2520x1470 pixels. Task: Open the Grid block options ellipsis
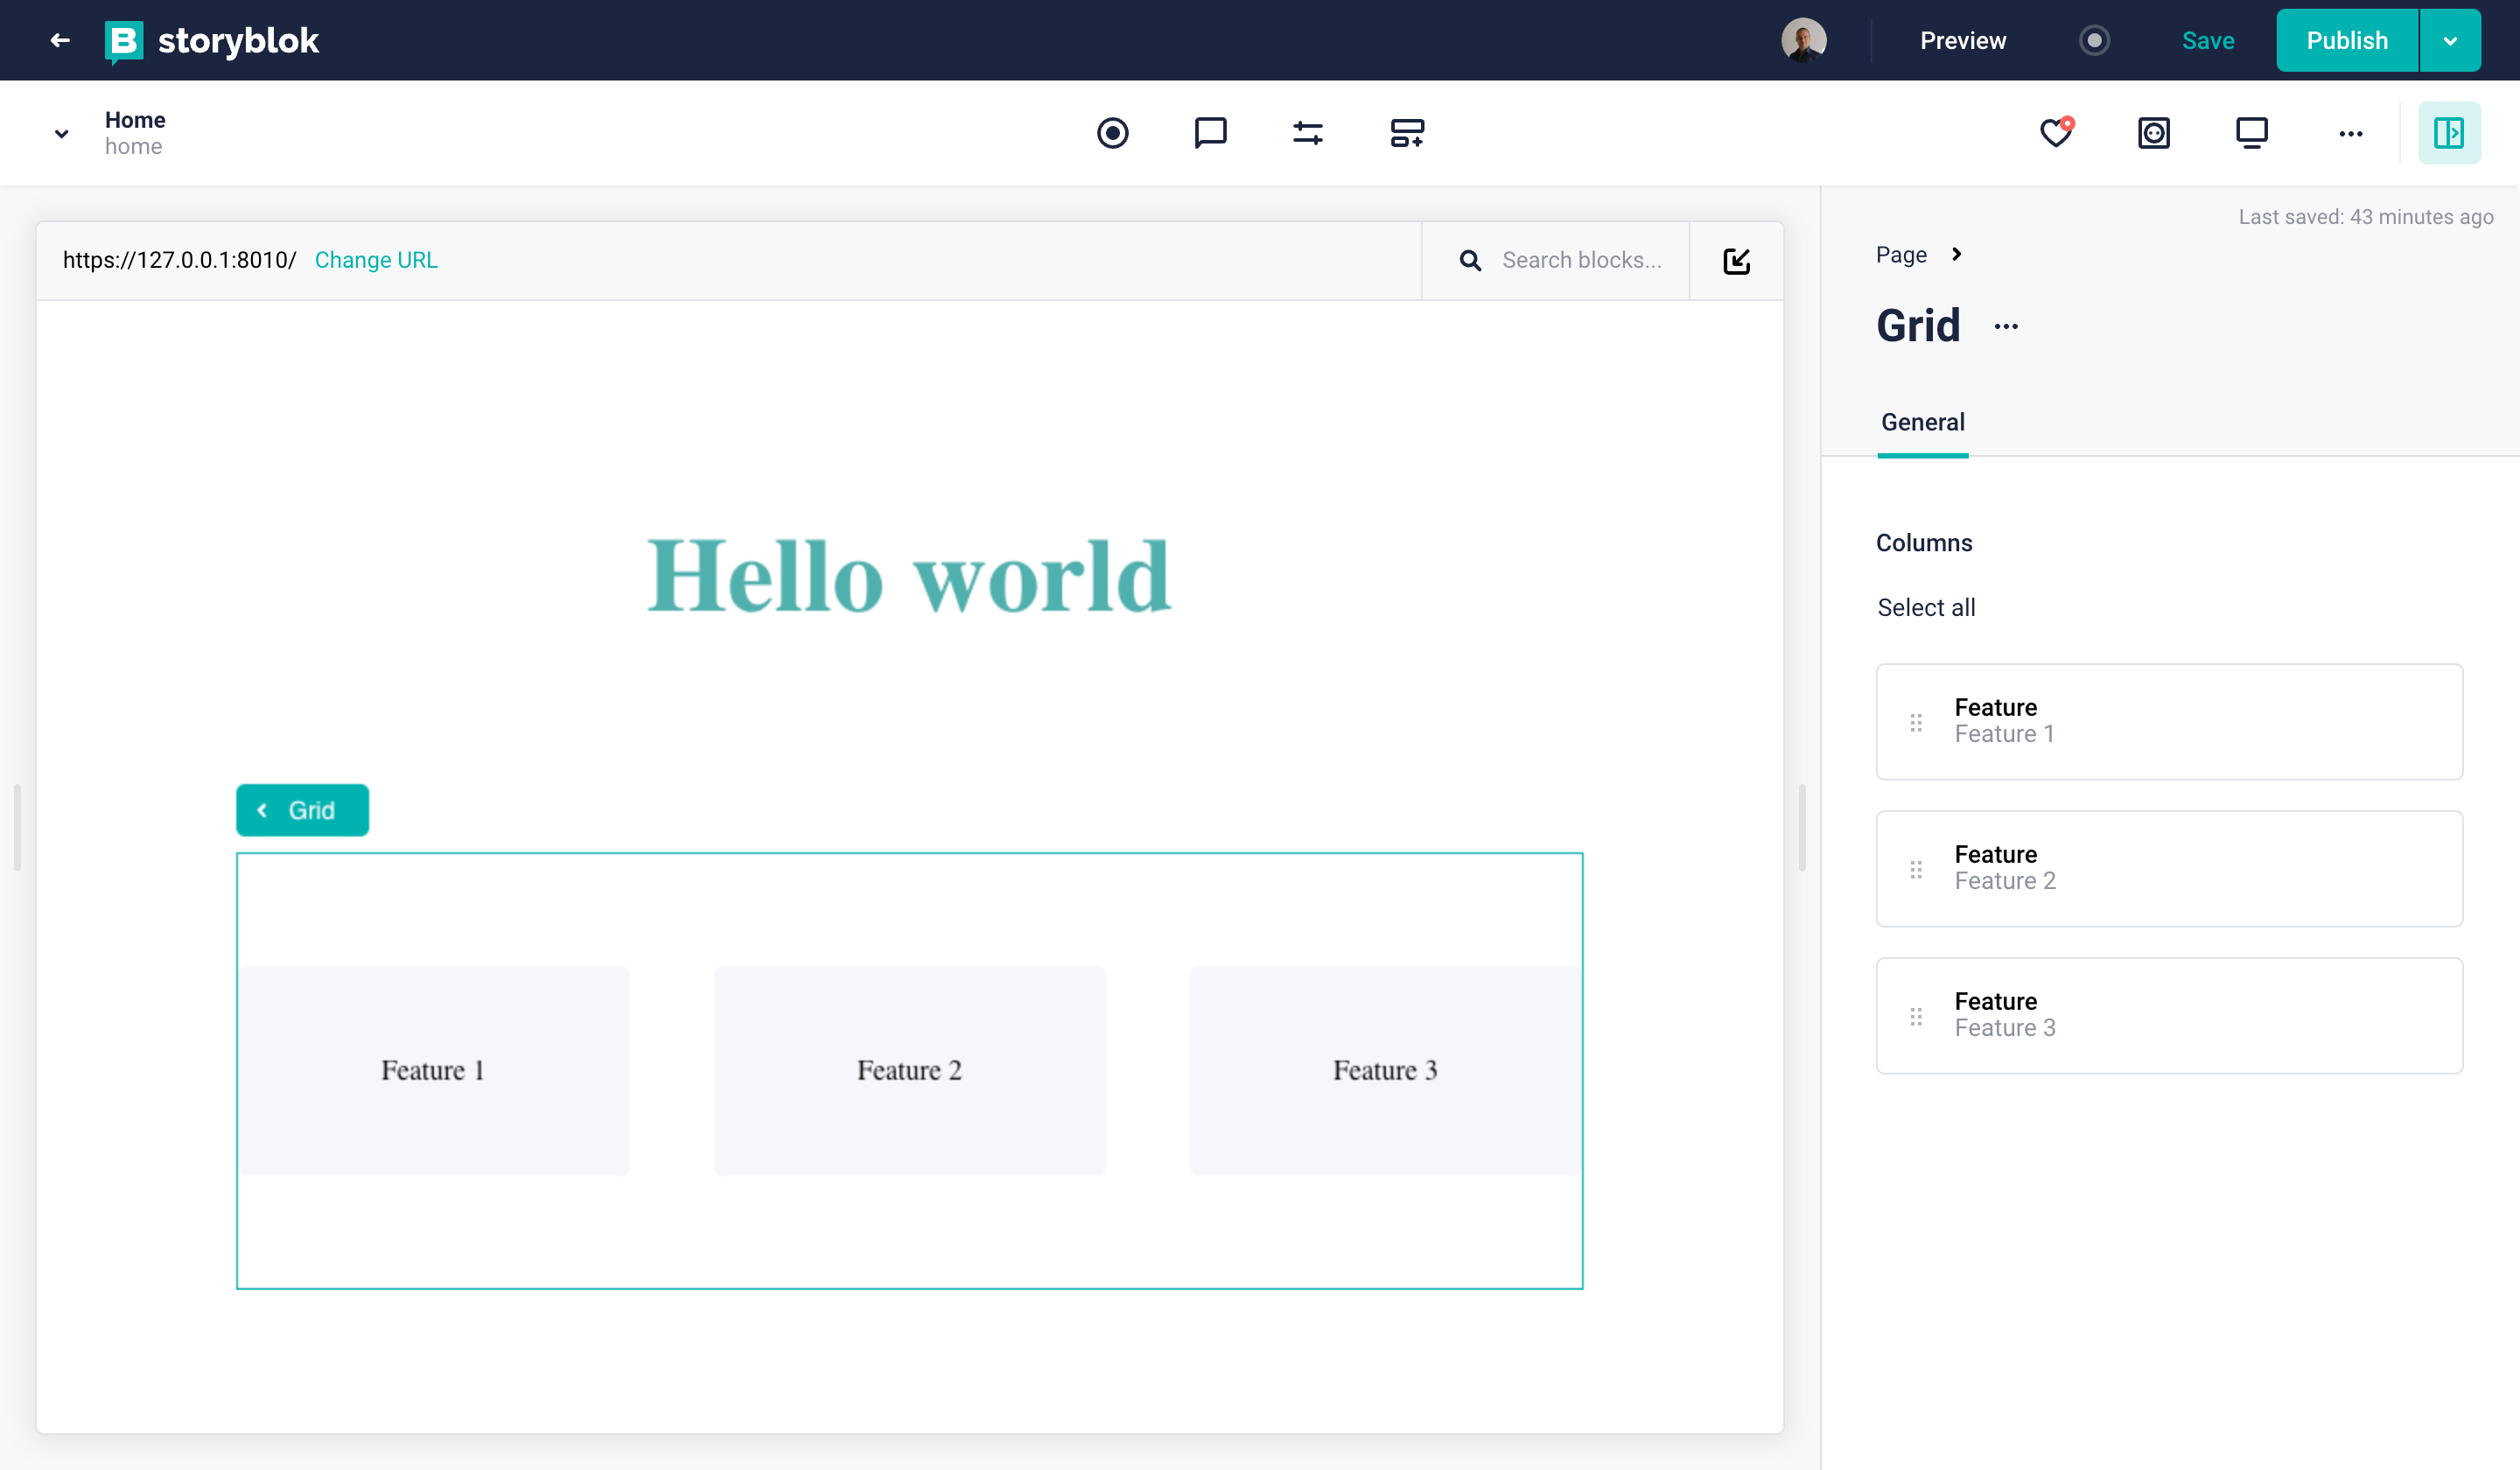(x=2006, y=326)
